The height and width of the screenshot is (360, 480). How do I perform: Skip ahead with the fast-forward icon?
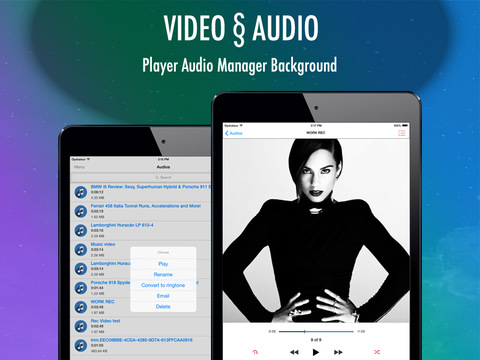(338, 352)
